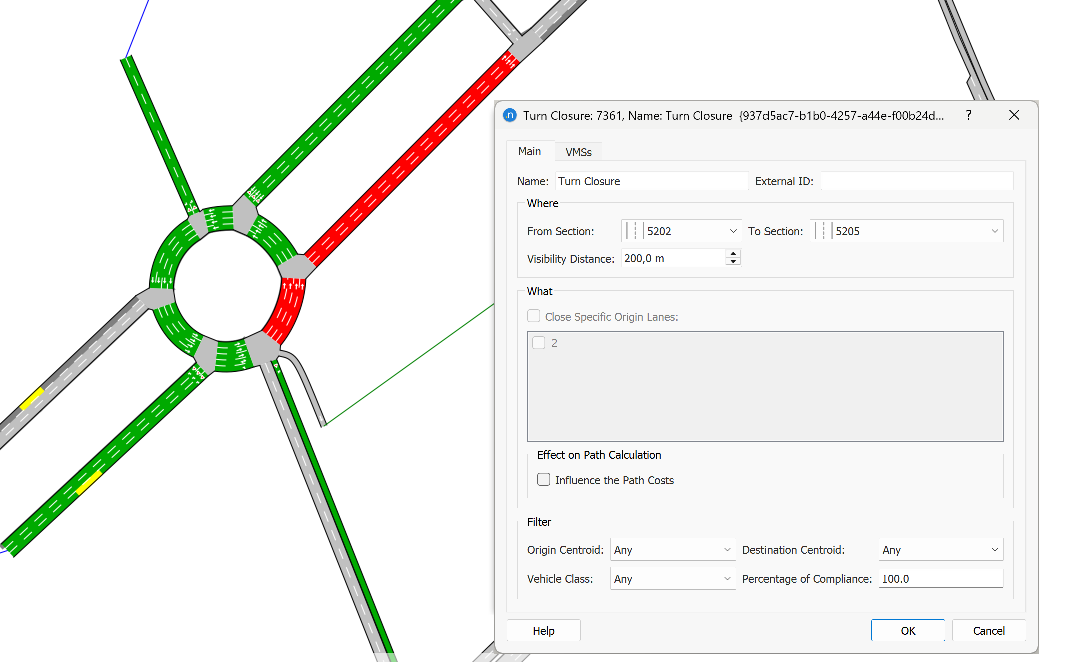Click the Aimsun logo in the dialog title bar

pyautogui.click(x=510, y=115)
